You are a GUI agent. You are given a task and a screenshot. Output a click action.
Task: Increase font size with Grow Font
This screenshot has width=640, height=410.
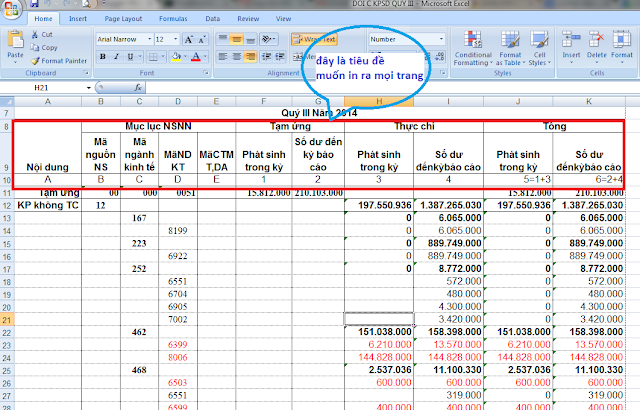pyautogui.click(x=188, y=40)
